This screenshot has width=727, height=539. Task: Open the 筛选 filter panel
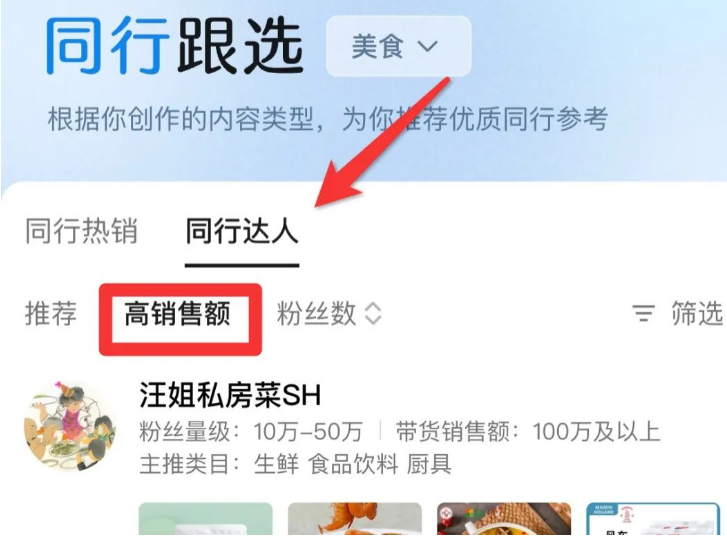click(x=677, y=313)
